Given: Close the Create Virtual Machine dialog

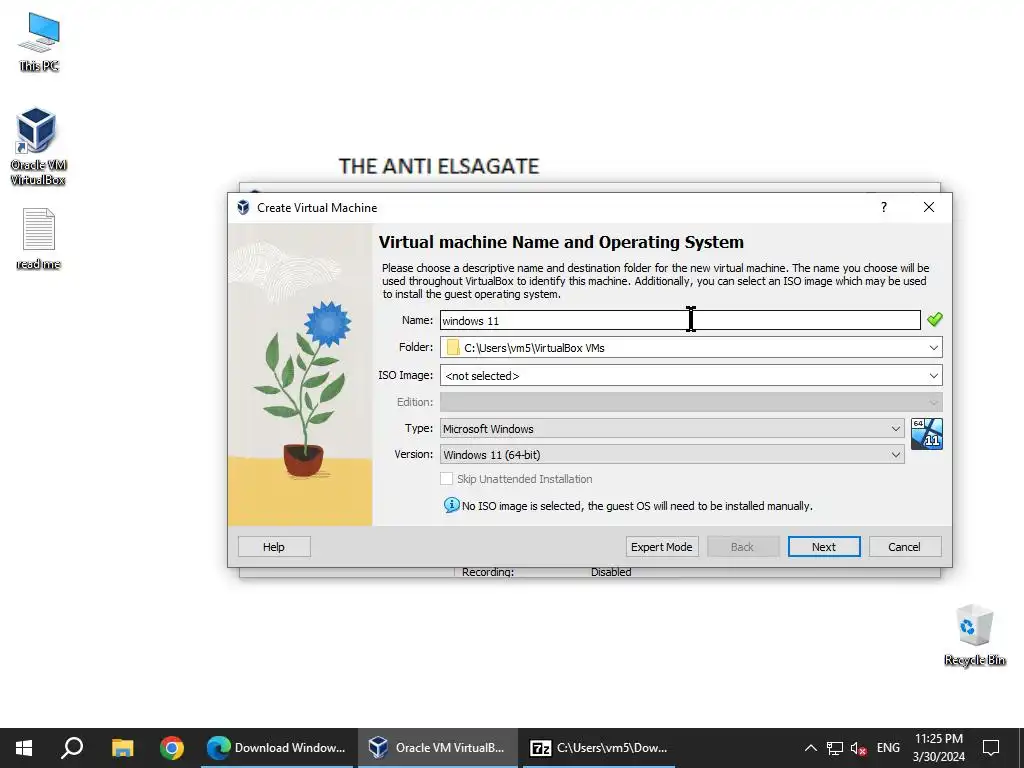Looking at the screenshot, I should (x=929, y=207).
